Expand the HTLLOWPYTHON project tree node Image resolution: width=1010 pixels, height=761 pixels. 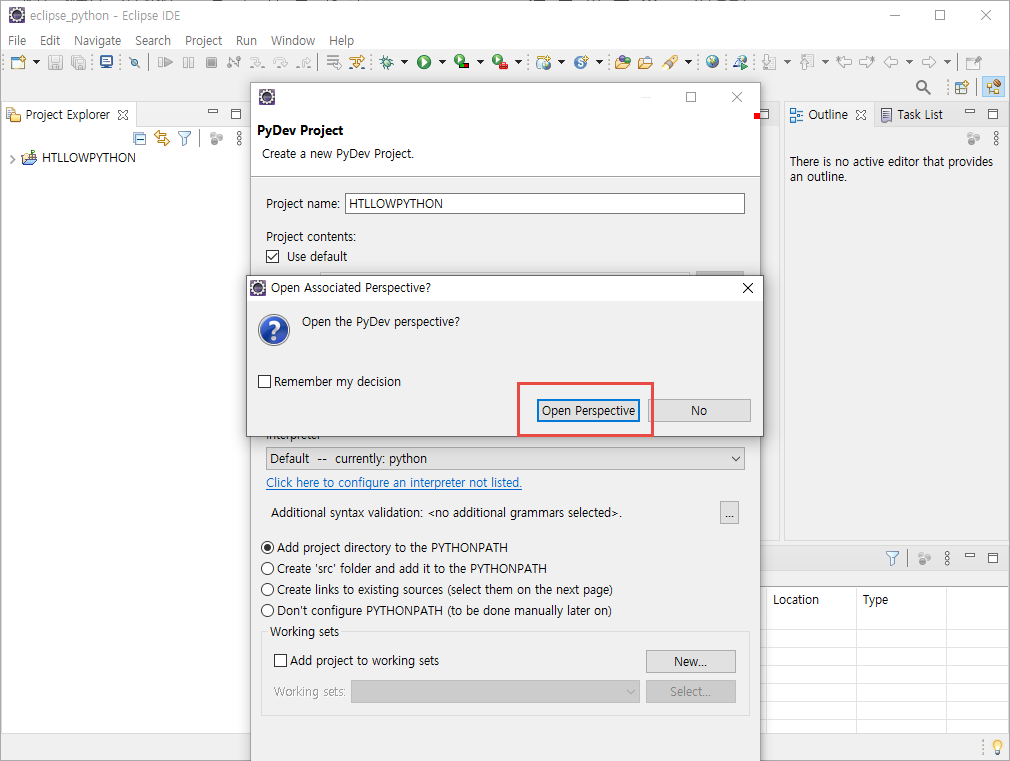coord(12,159)
